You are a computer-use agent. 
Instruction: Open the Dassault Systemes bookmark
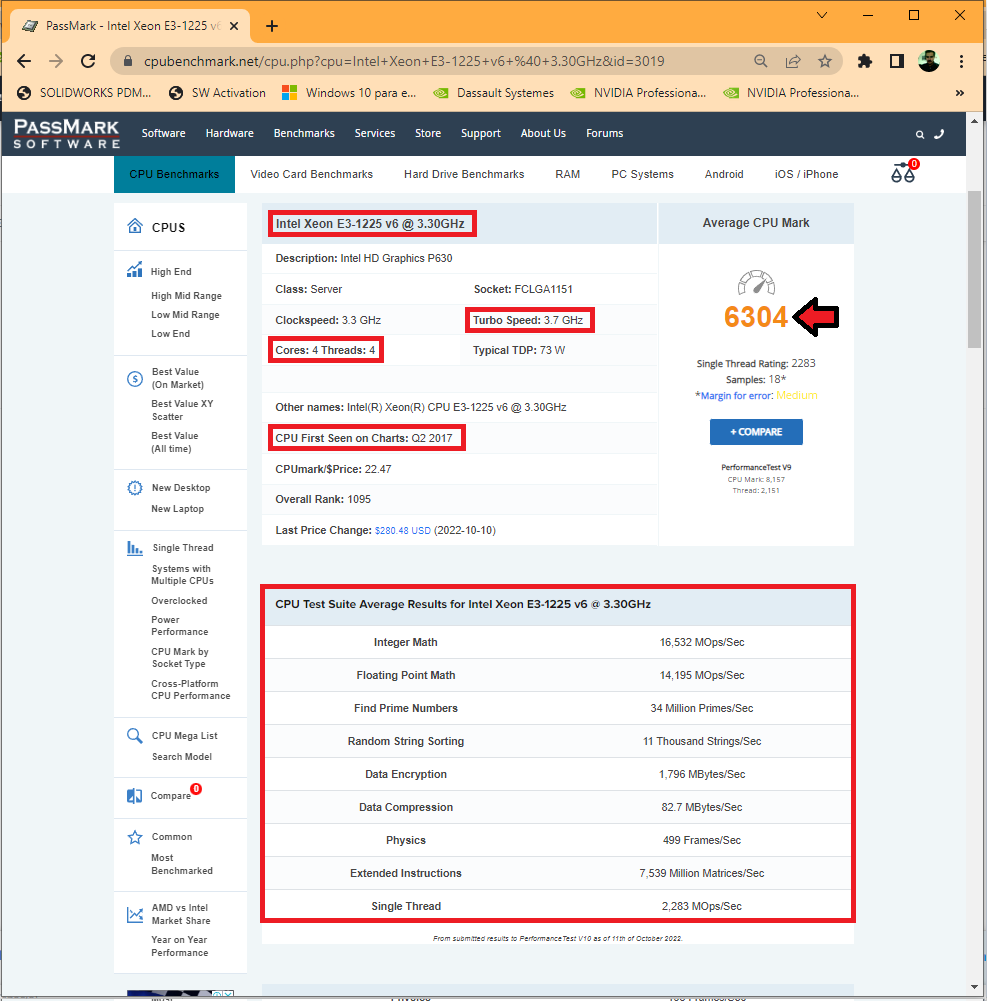click(x=494, y=93)
